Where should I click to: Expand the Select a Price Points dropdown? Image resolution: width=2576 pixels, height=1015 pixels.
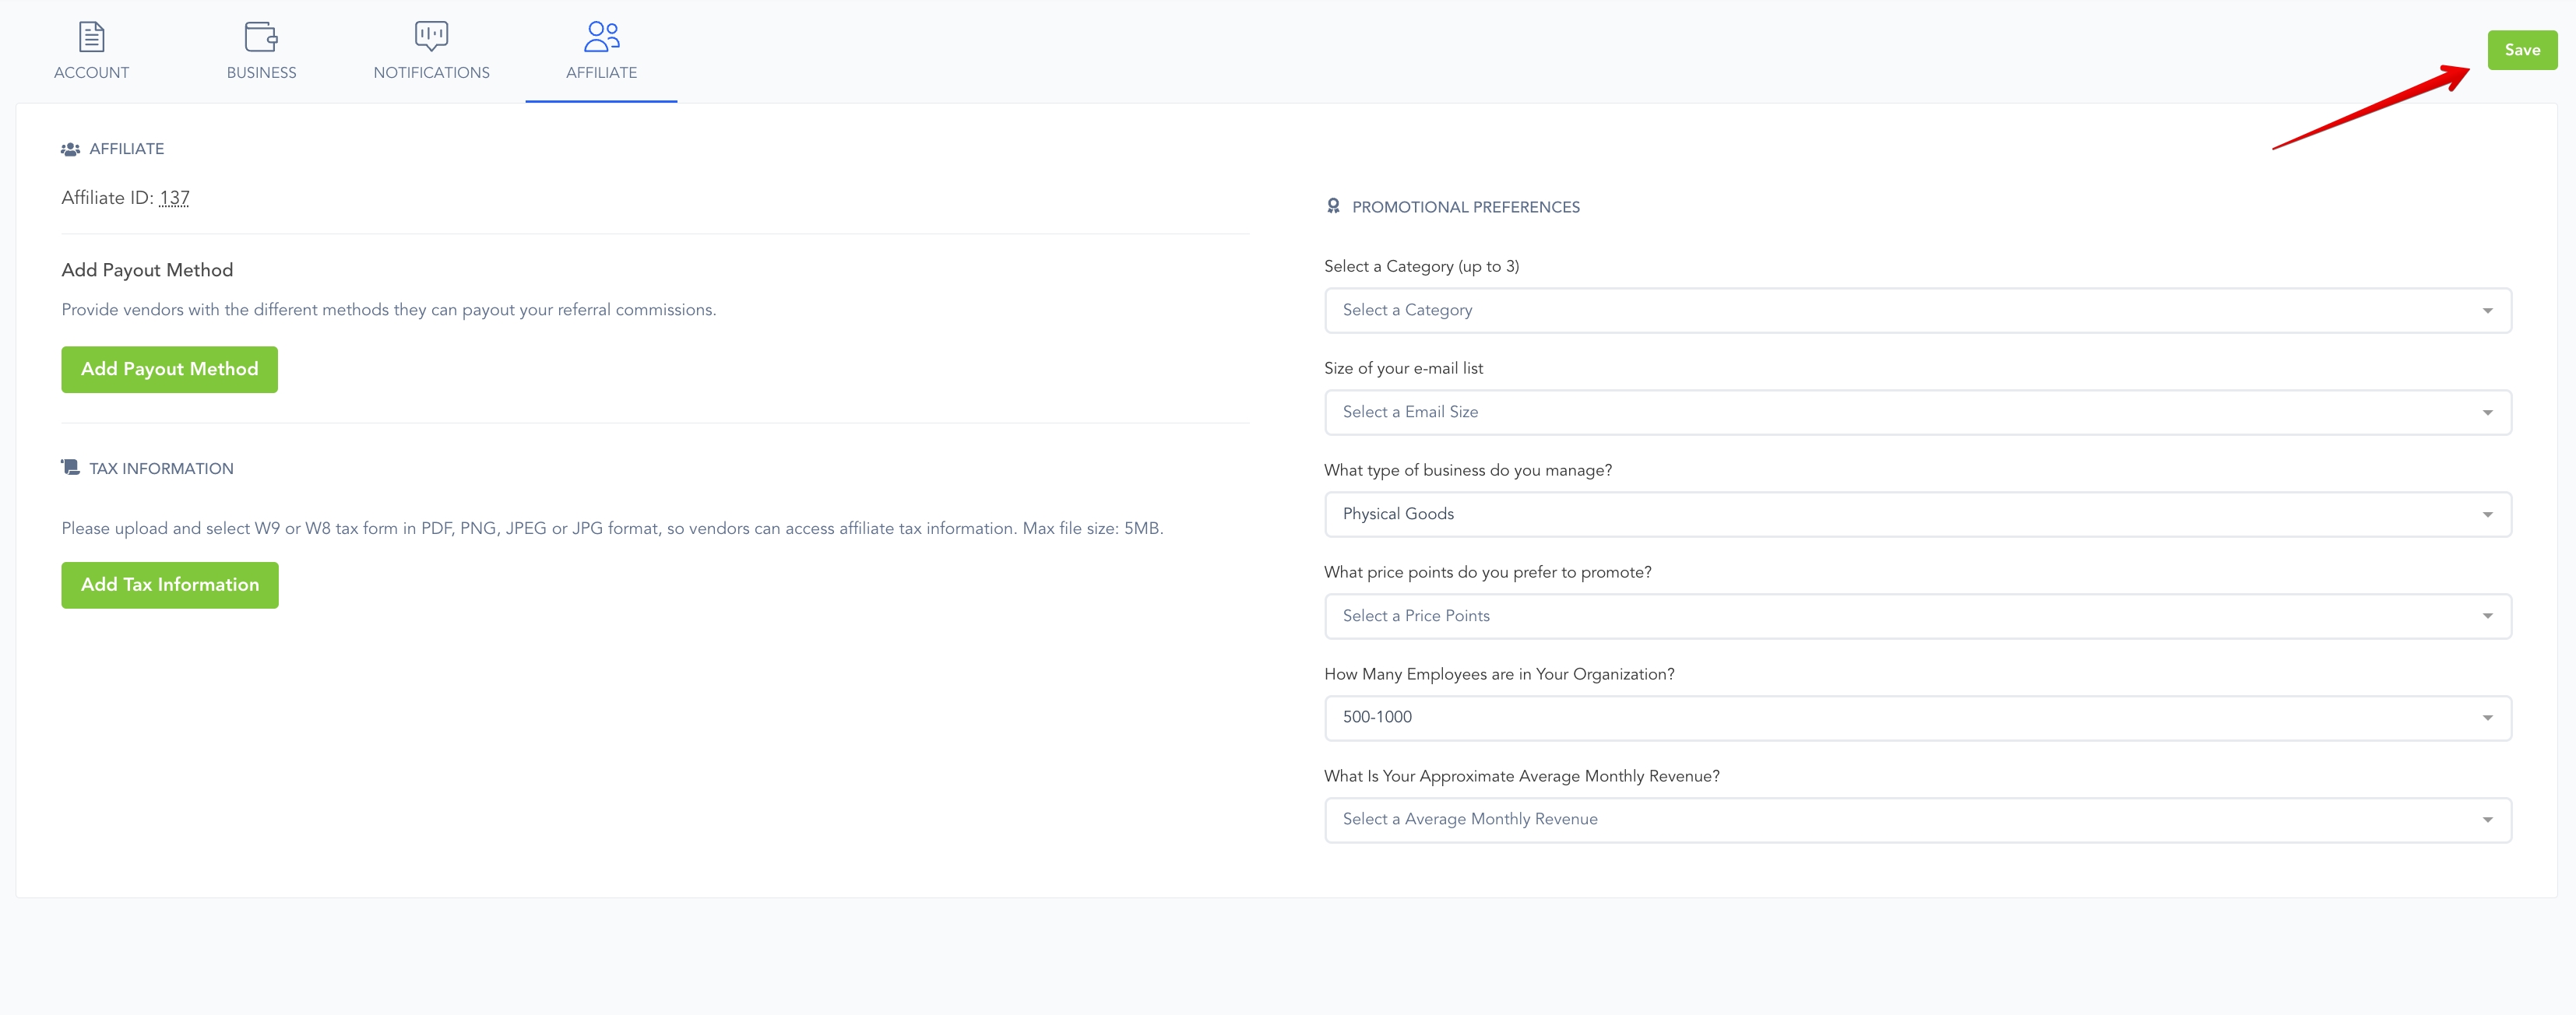coord(1917,616)
